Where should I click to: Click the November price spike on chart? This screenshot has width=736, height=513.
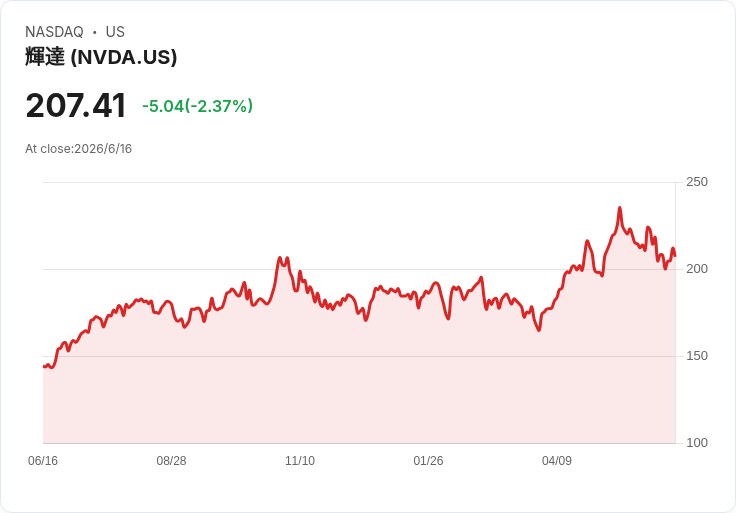tap(283, 258)
